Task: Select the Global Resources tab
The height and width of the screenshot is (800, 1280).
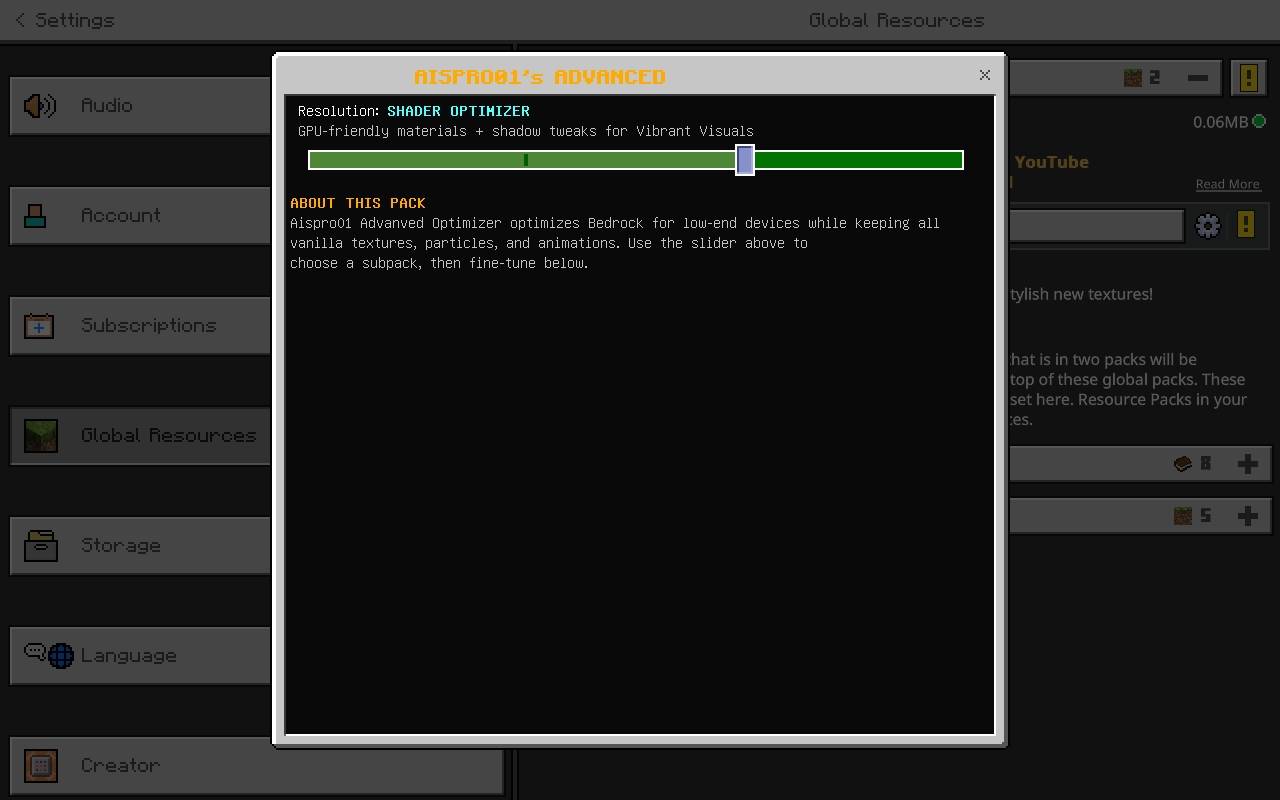Action: tap(141, 435)
